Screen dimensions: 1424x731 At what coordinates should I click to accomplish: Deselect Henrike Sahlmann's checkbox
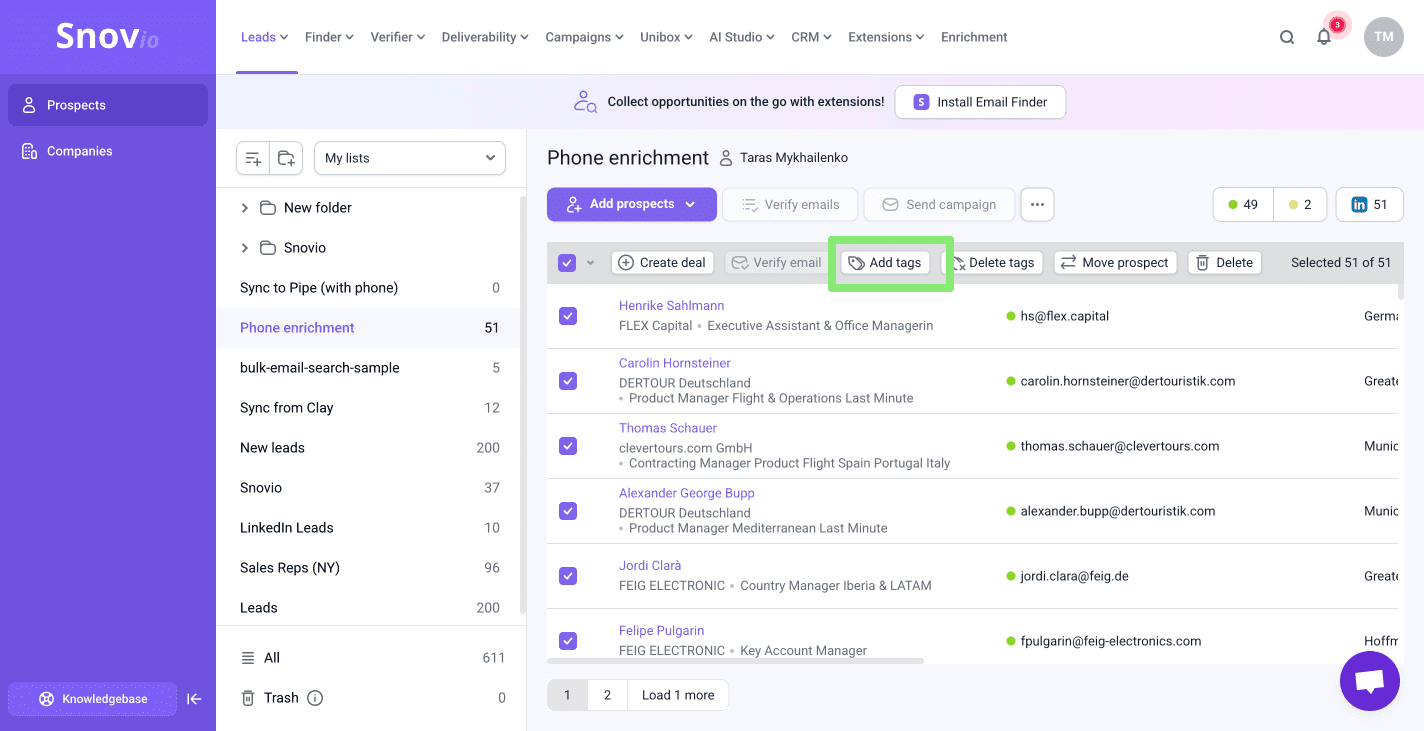pyautogui.click(x=568, y=316)
